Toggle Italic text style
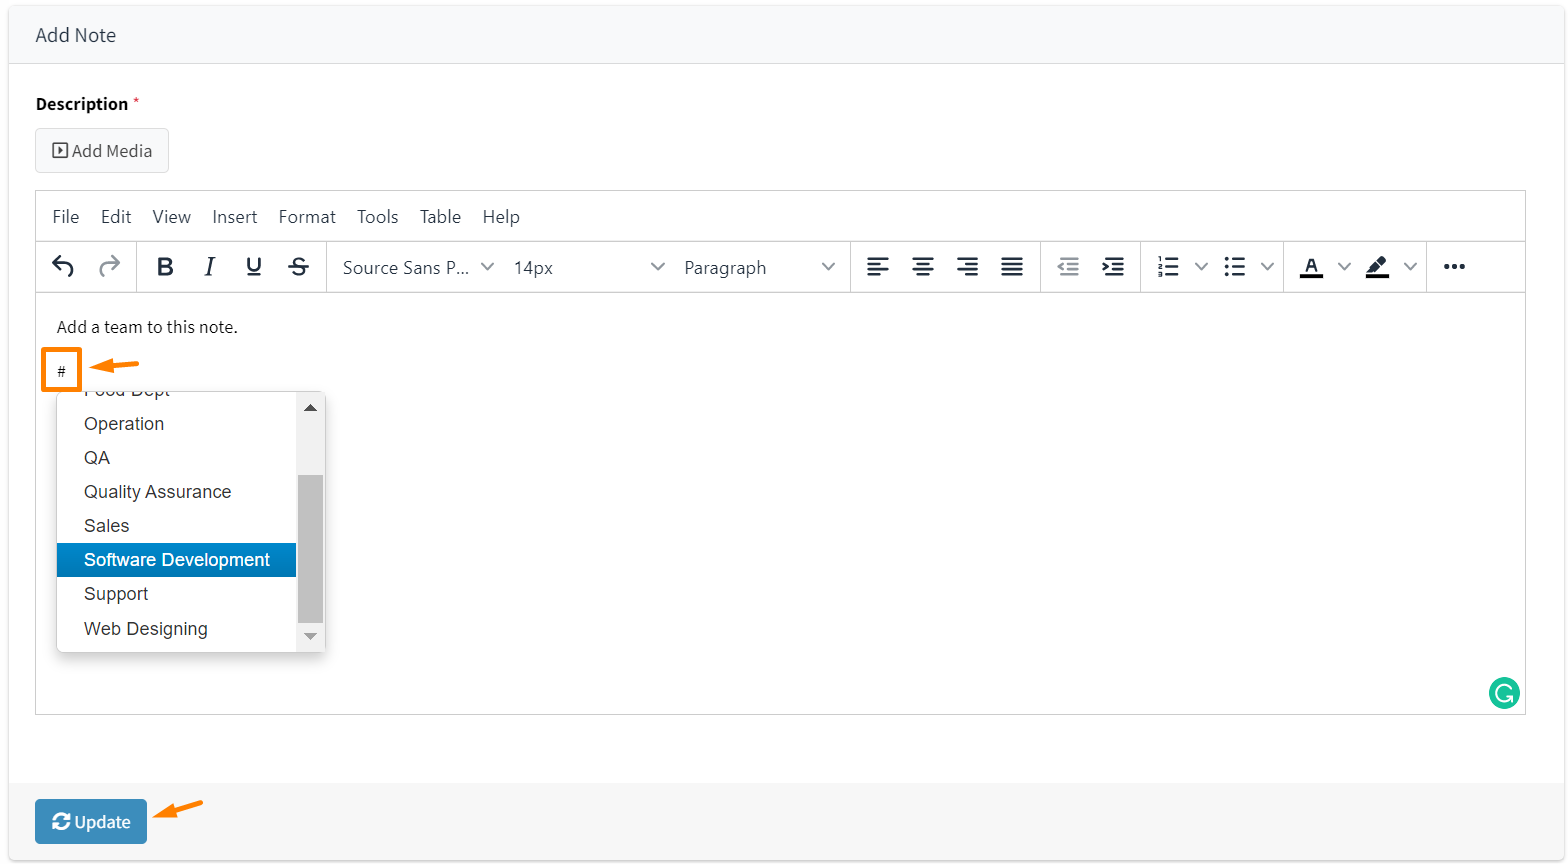Screen dimensions: 1568x864 pos(209,266)
